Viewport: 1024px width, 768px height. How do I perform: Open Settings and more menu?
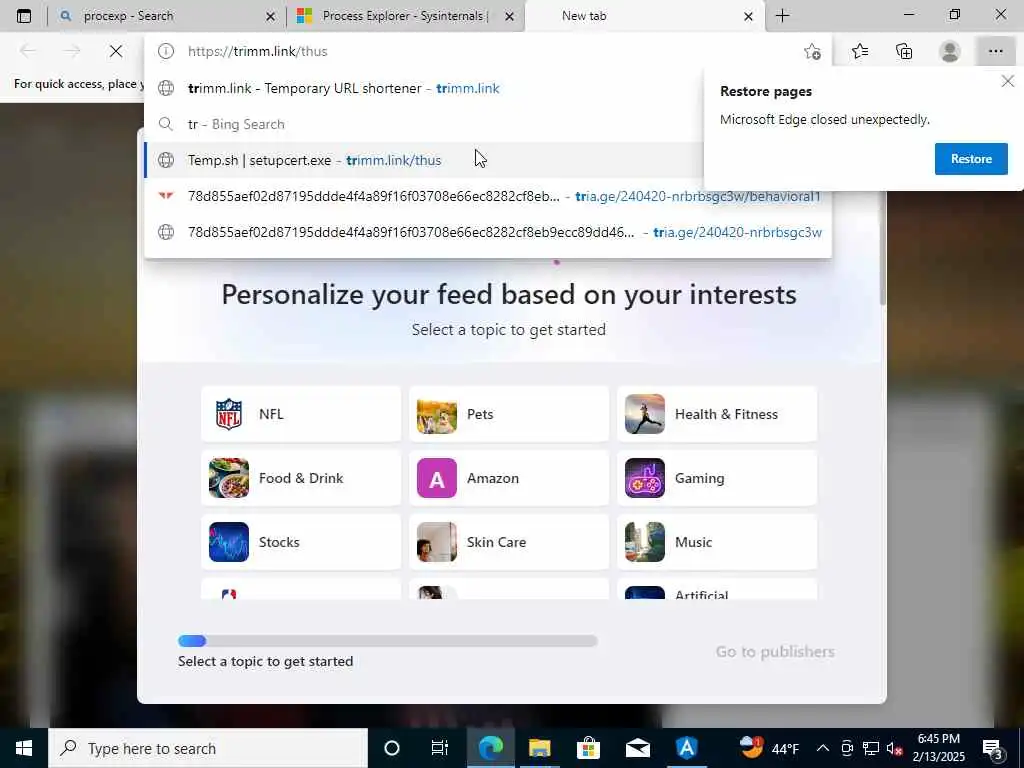995,51
